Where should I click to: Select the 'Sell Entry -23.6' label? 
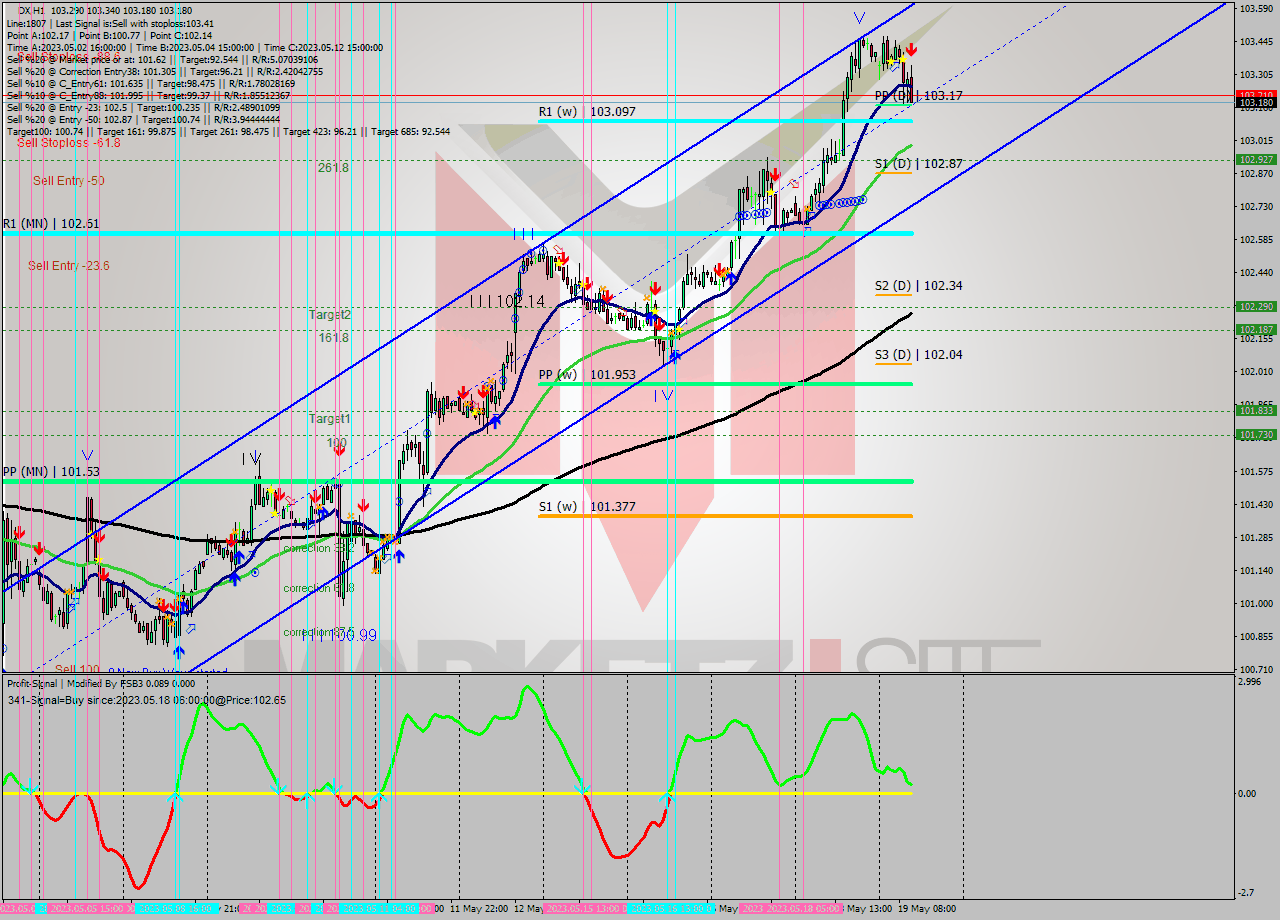coord(68,266)
